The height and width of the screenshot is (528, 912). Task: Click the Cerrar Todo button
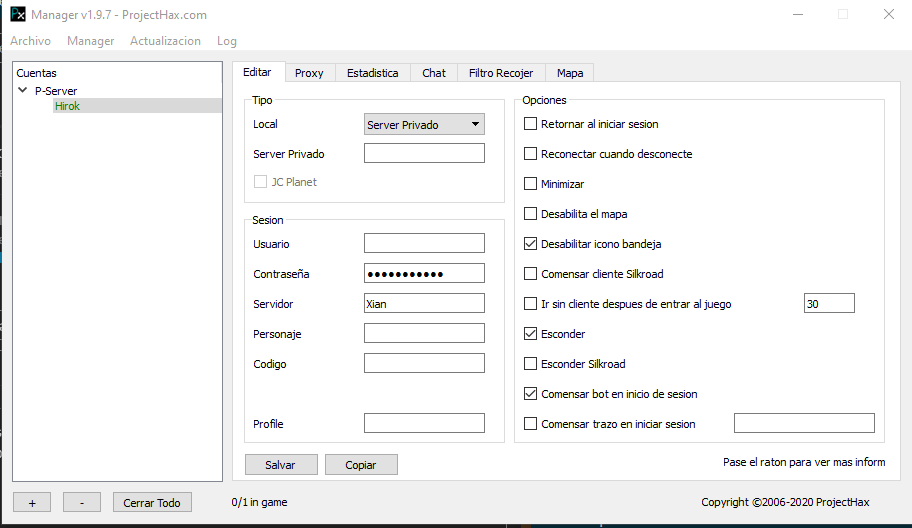152,503
